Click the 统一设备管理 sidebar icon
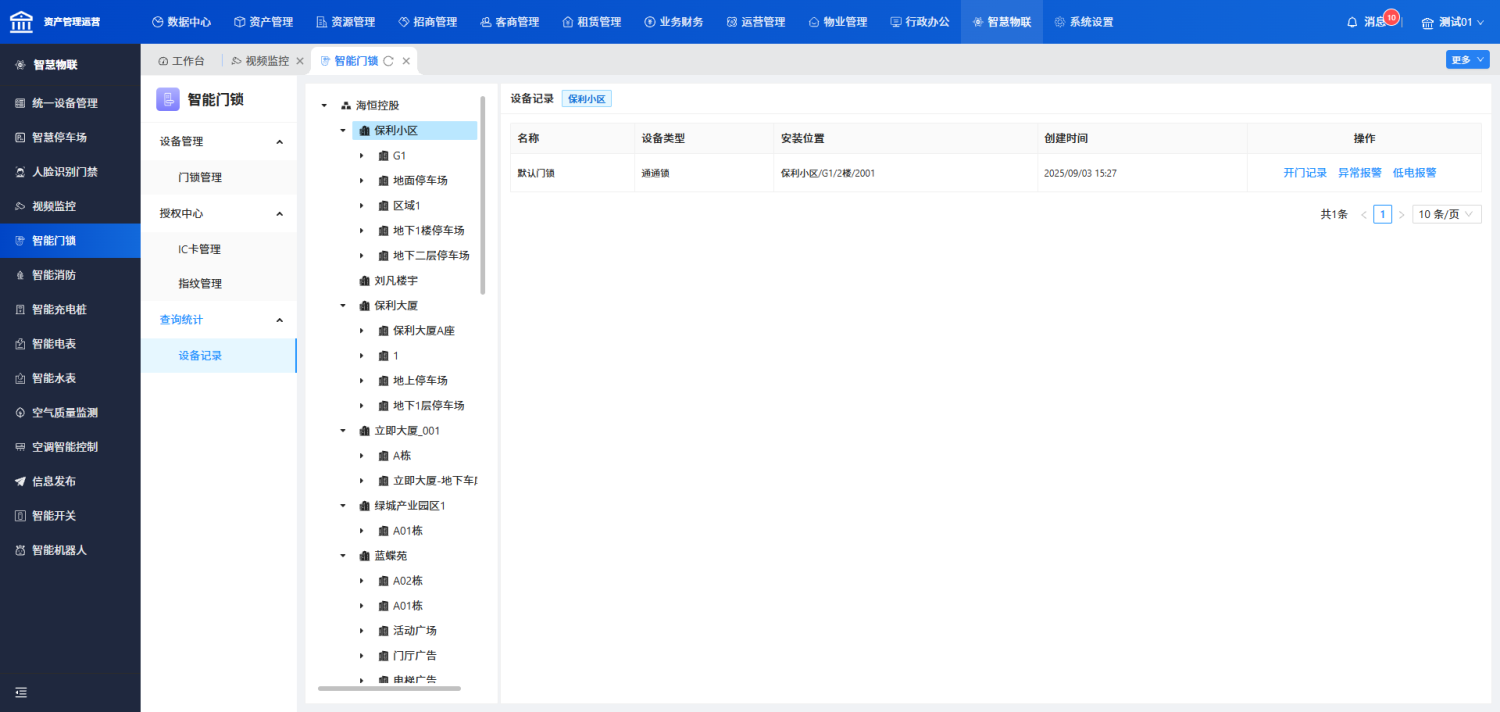 [x=20, y=103]
